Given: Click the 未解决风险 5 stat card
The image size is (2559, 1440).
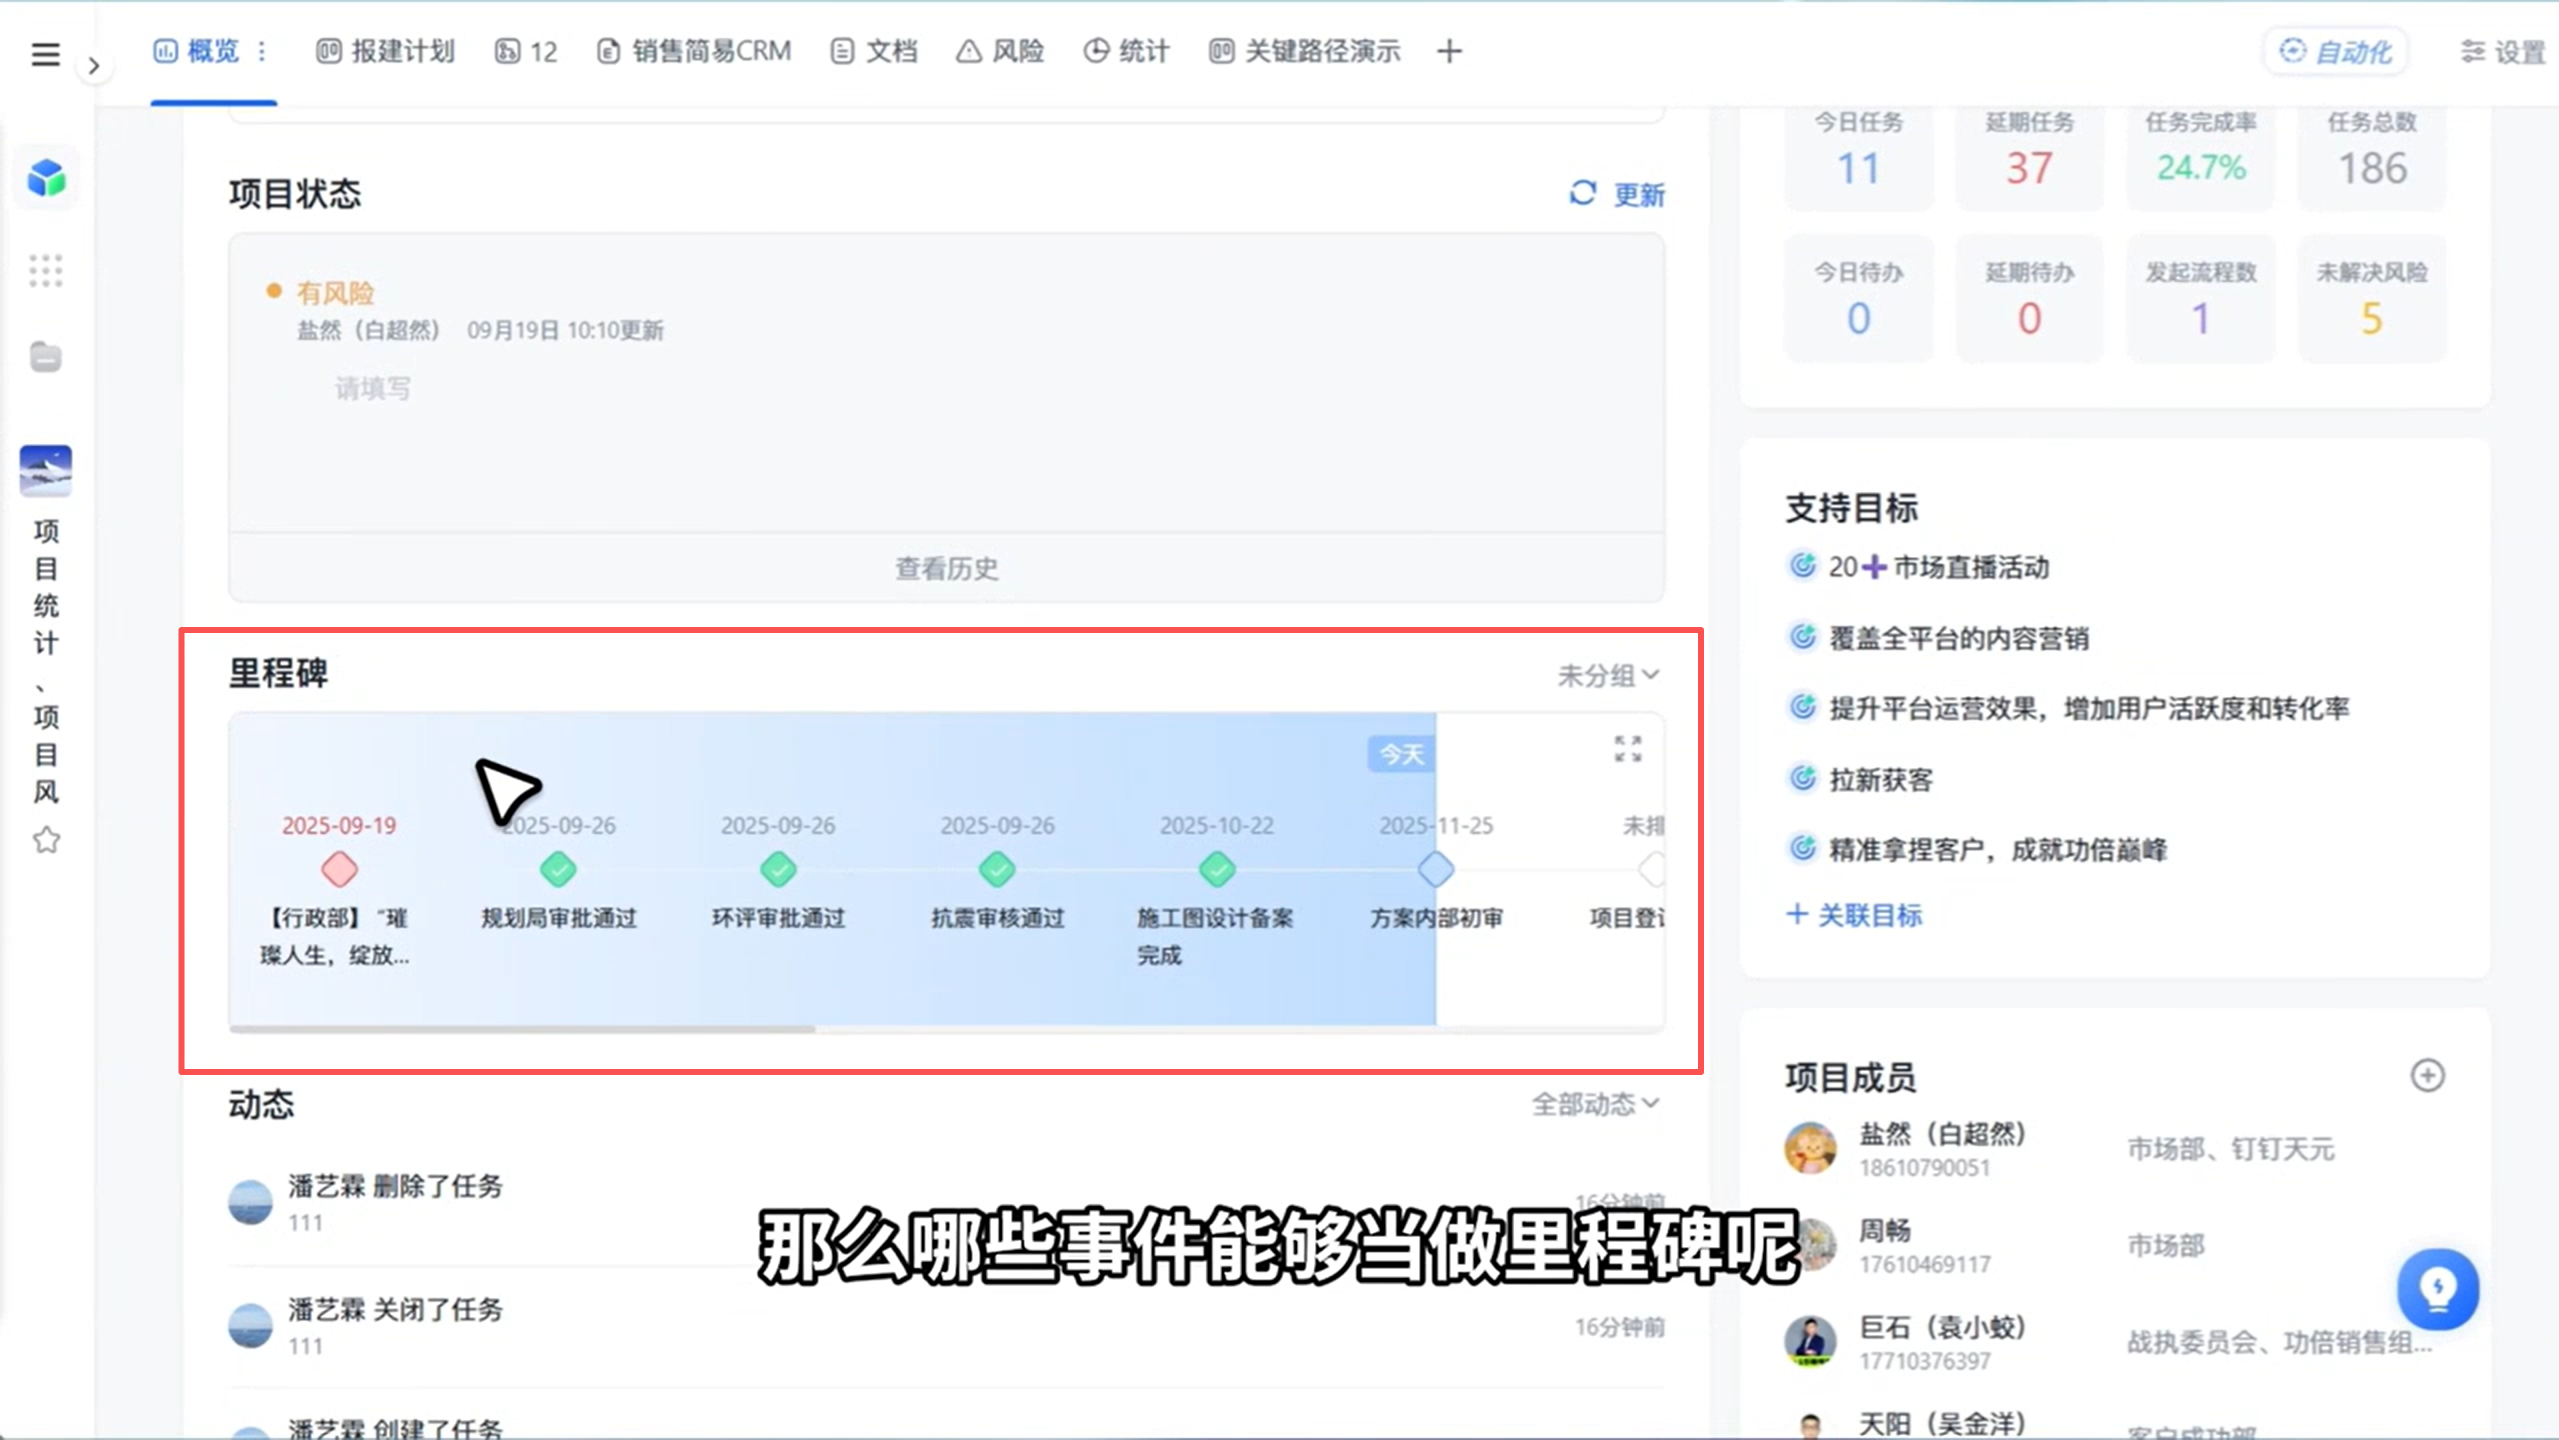Looking at the screenshot, I should tap(2372, 298).
